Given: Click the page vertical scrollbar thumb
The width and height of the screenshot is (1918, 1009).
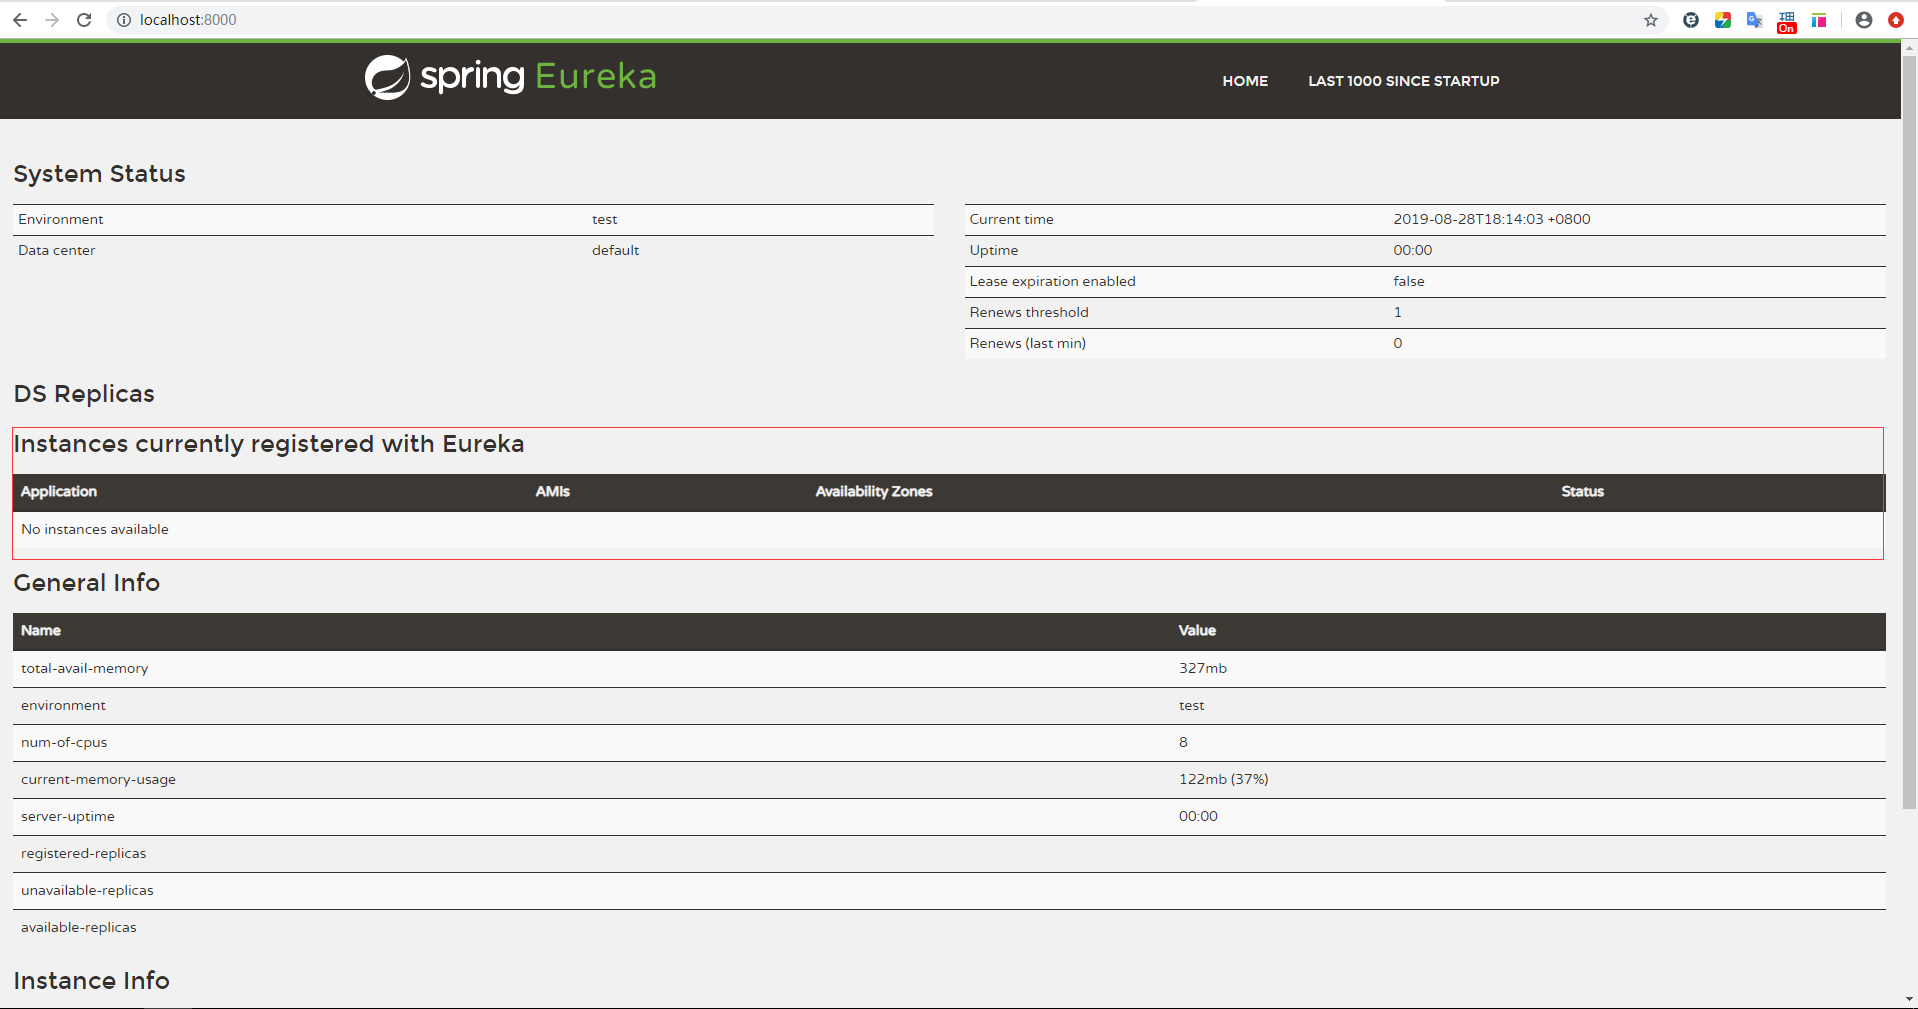Looking at the screenshot, I should pyautogui.click(x=1909, y=430).
